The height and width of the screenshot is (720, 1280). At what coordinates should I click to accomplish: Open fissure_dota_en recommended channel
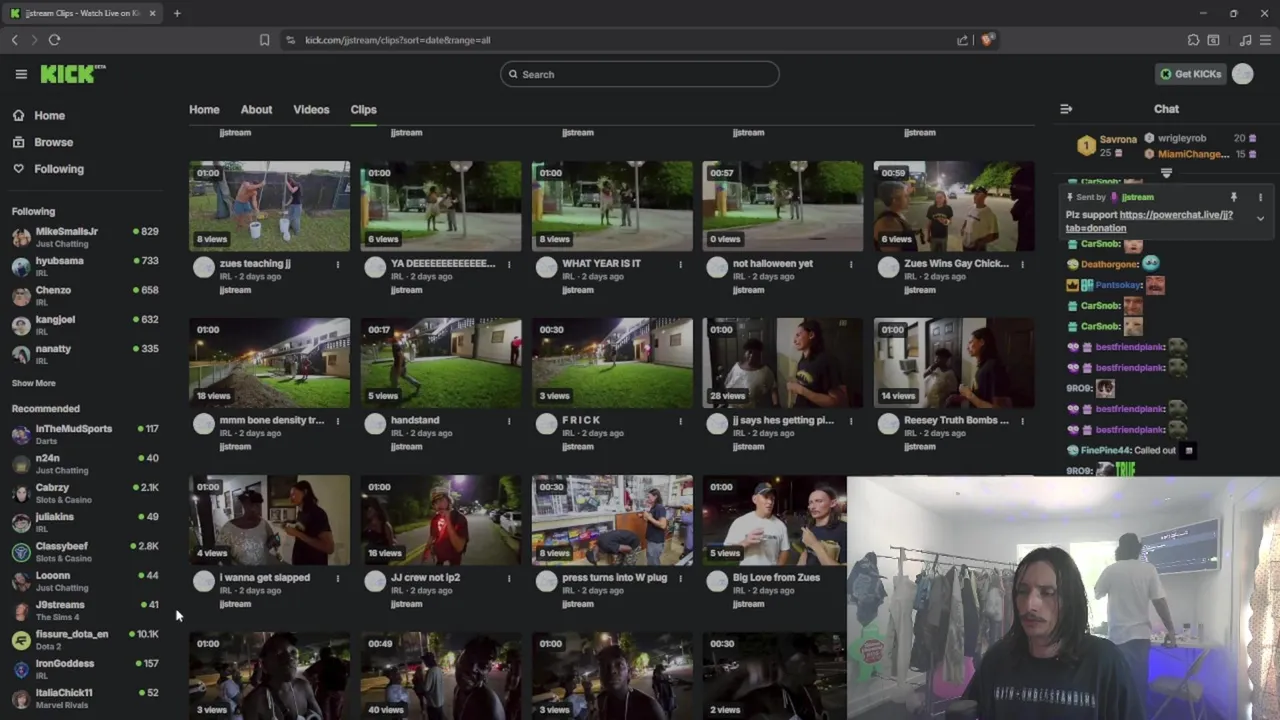[85, 640]
